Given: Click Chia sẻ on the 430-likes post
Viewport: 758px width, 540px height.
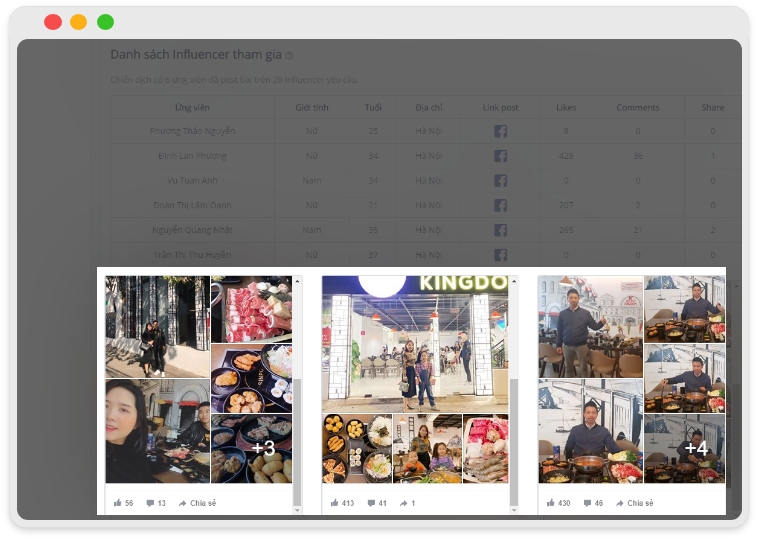Looking at the screenshot, I should (634, 503).
